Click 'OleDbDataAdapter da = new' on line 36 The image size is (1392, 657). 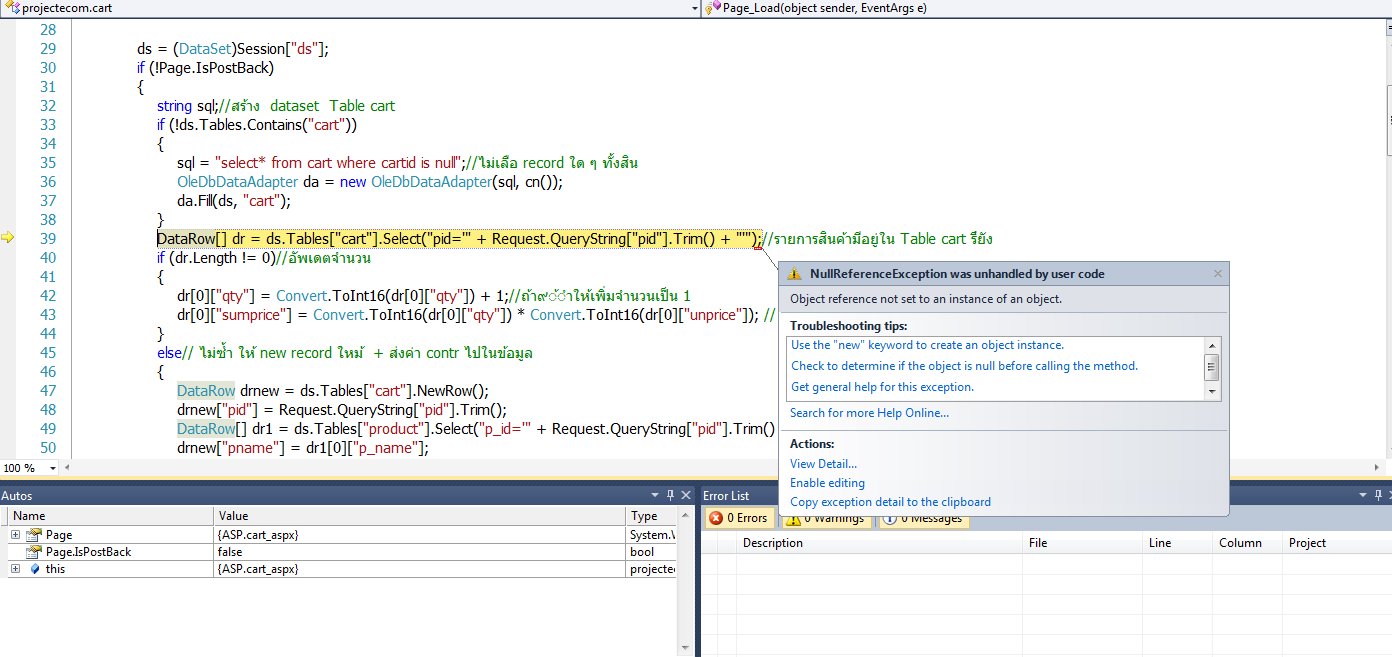coord(272,182)
